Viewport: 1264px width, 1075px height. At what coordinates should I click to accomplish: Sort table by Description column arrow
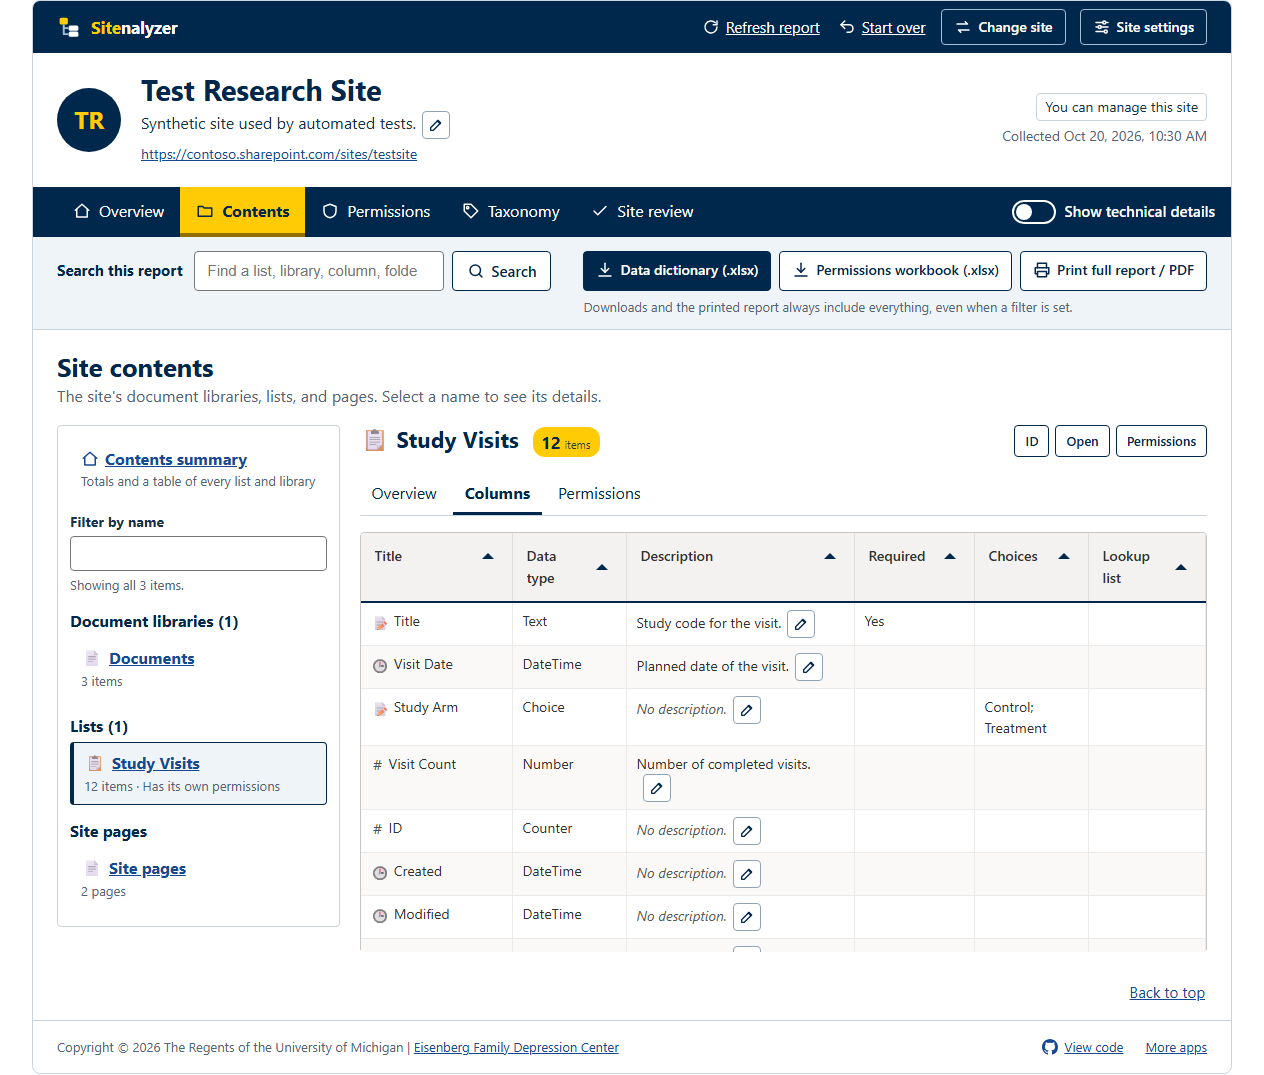click(830, 557)
